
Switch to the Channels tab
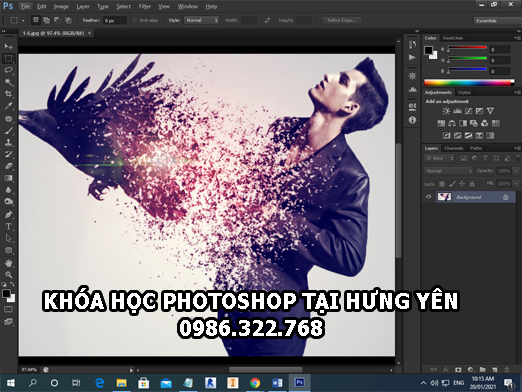pos(454,148)
